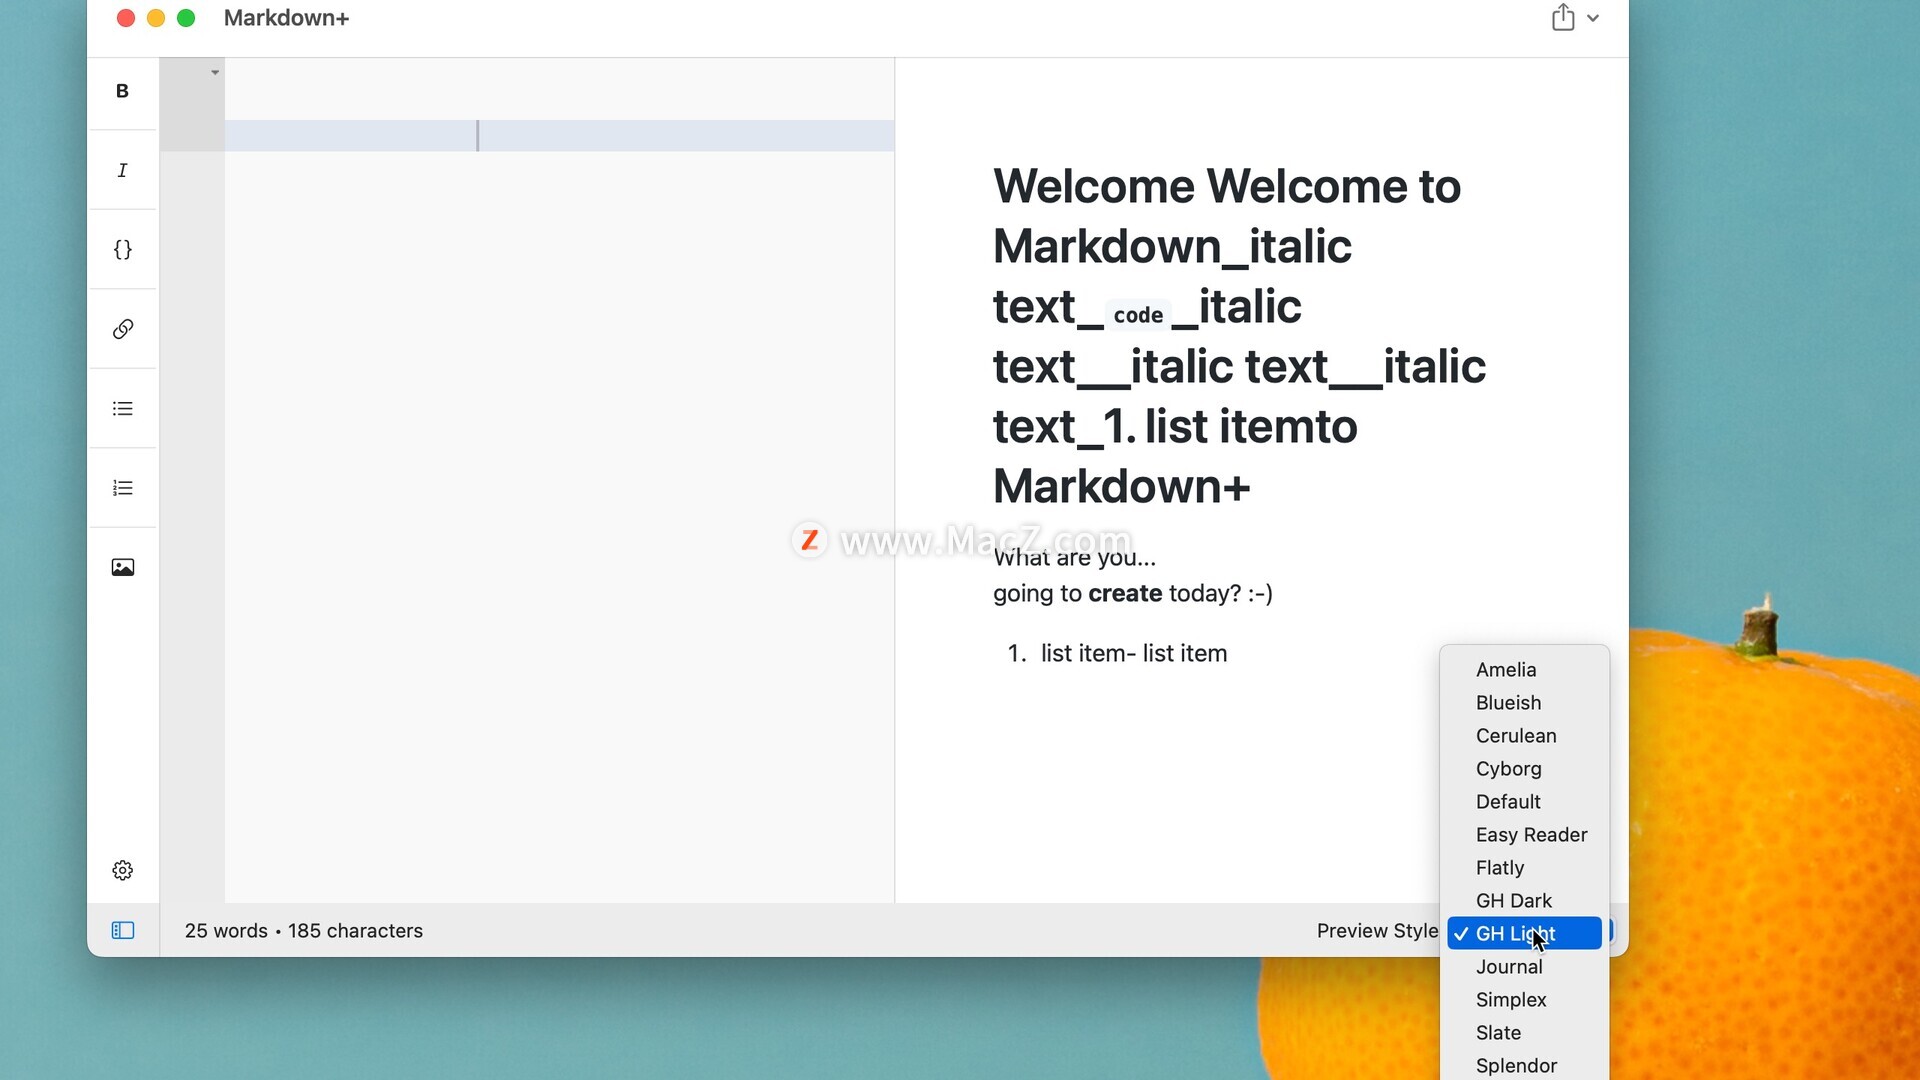Choose Simplex preview style

pos(1524,999)
